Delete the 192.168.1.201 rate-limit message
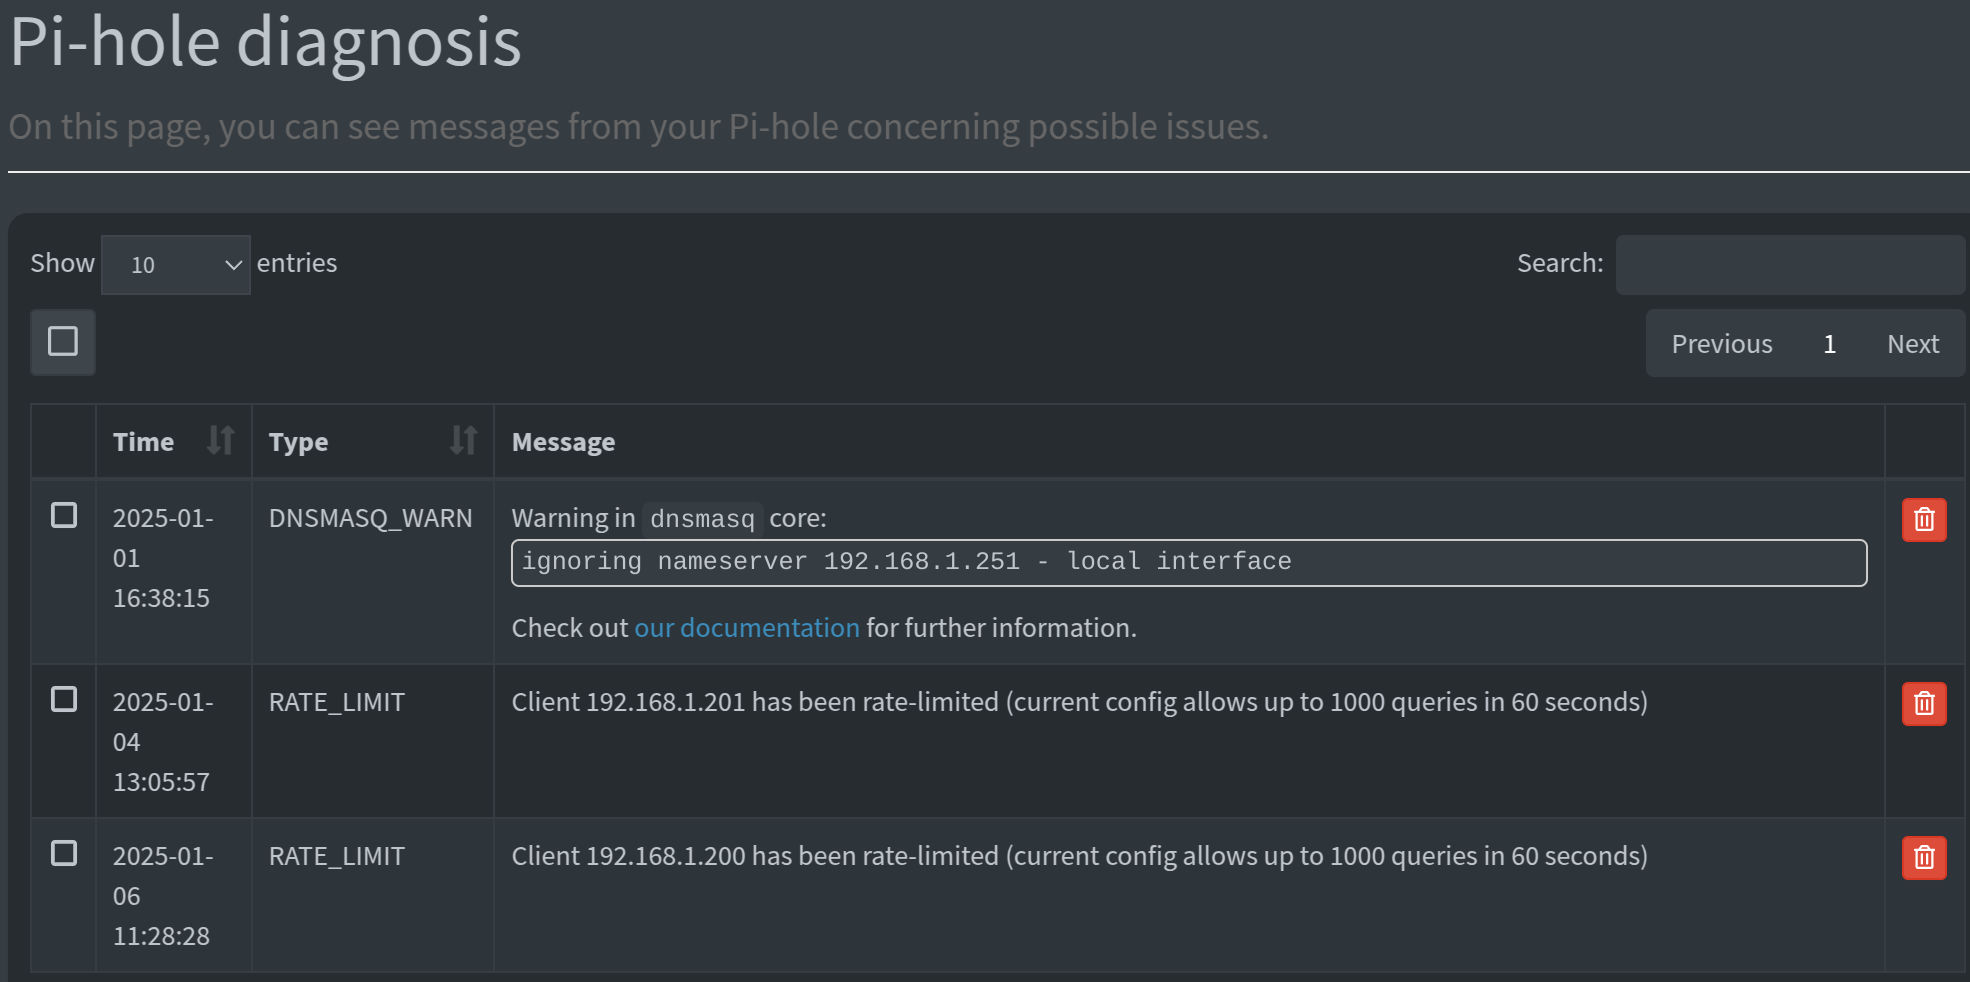The width and height of the screenshot is (1970, 982). (1923, 704)
